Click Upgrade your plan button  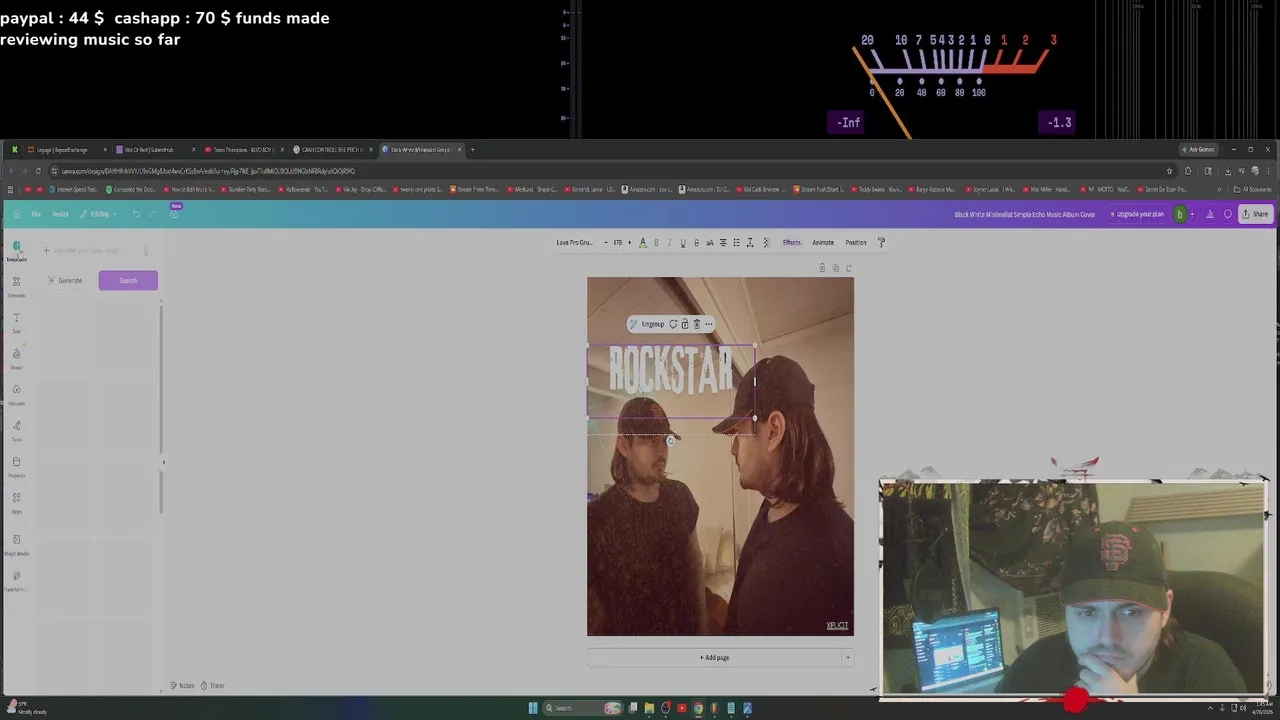point(1137,214)
